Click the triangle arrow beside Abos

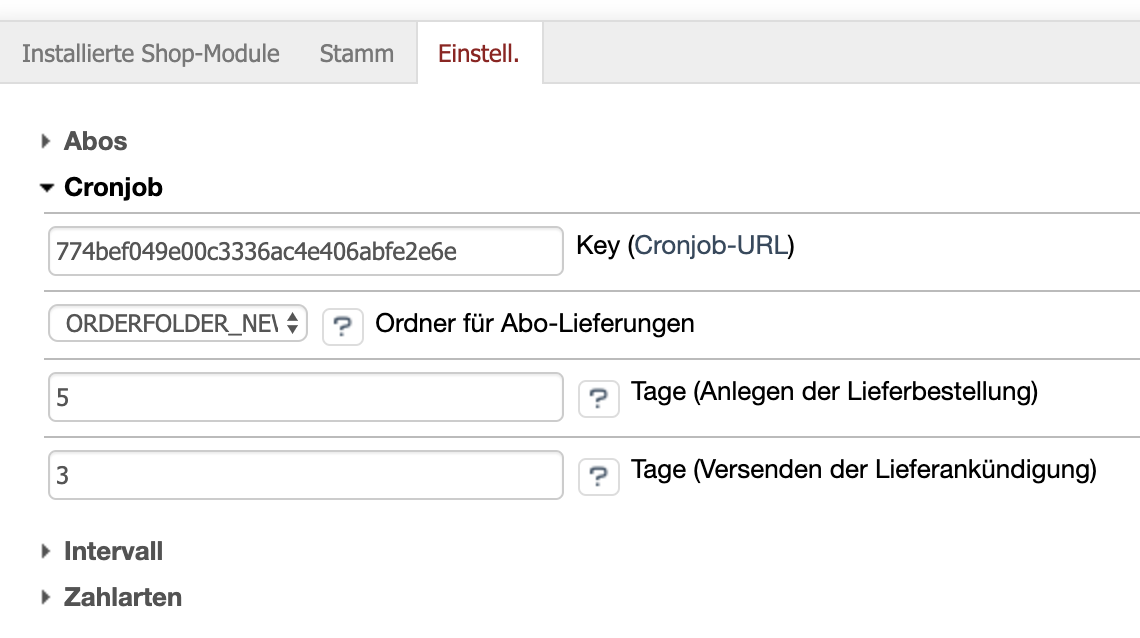(x=46, y=142)
